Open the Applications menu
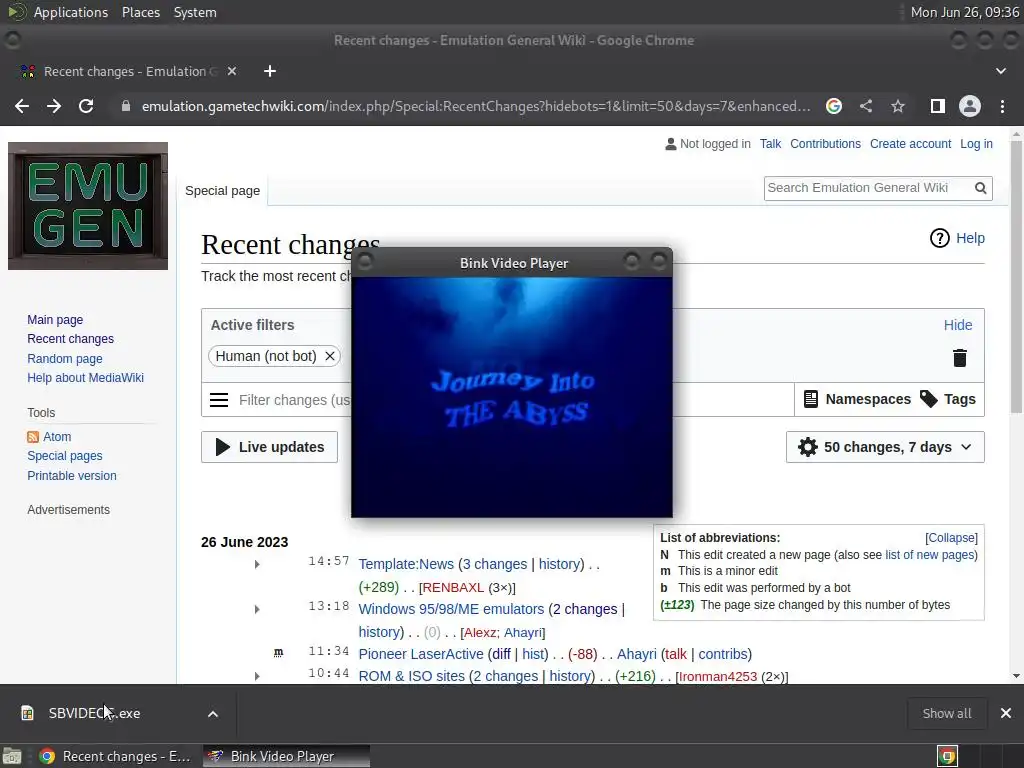The height and width of the screenshot is (768, 1024). click(70, 12)
